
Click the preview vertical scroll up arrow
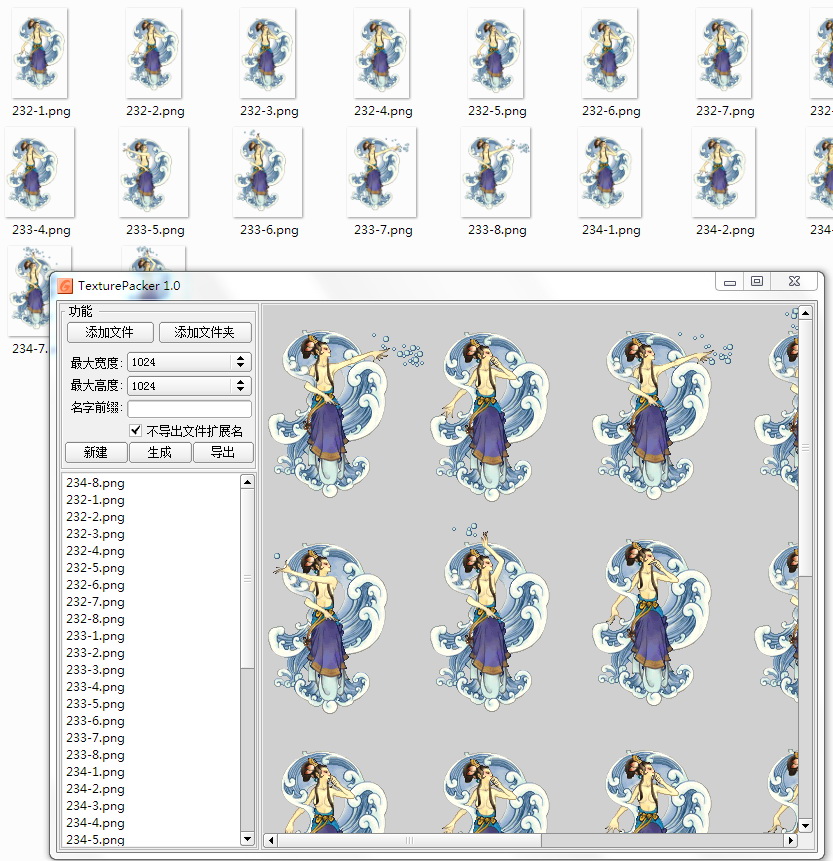pyautogui.click(x=806, y=313)
